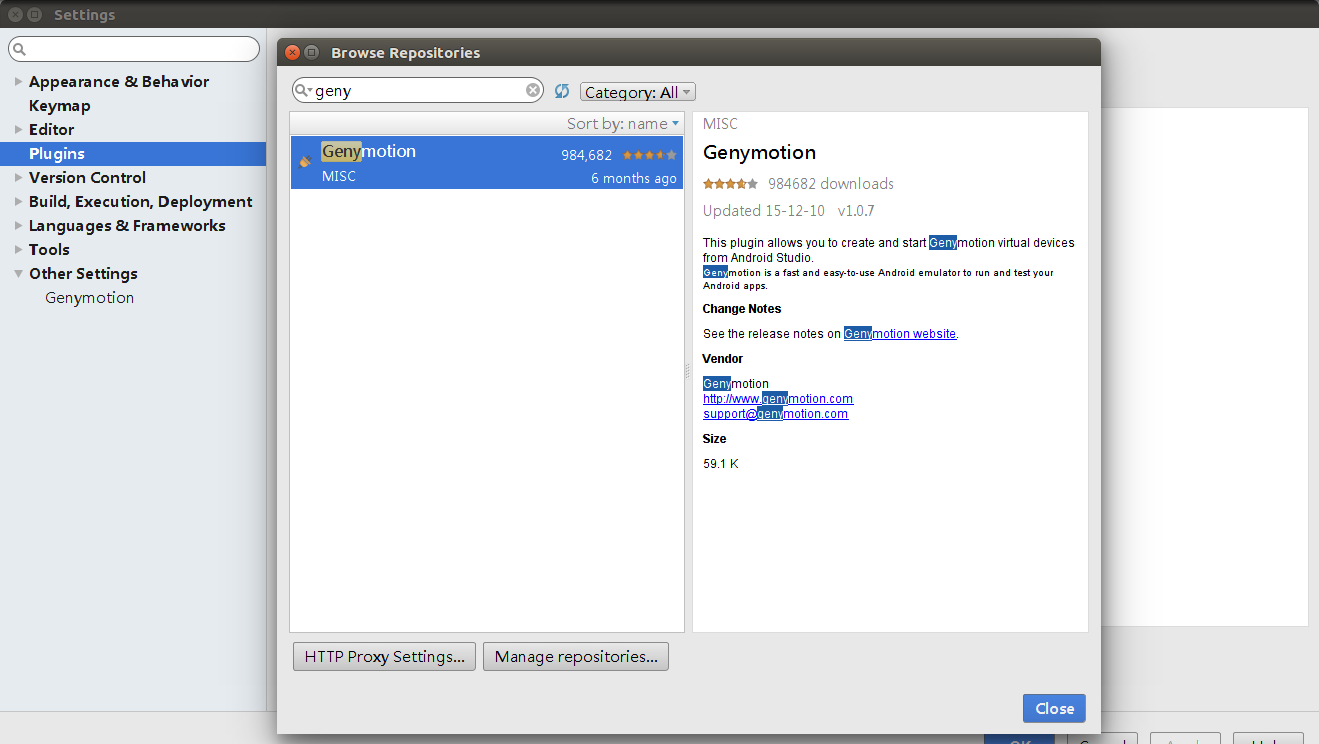Image resolution: width=1319 pixels, height=744 pixels.
Task: Click the Genymotion plugin icon in the results list
Action: click(x=306, y=161)
